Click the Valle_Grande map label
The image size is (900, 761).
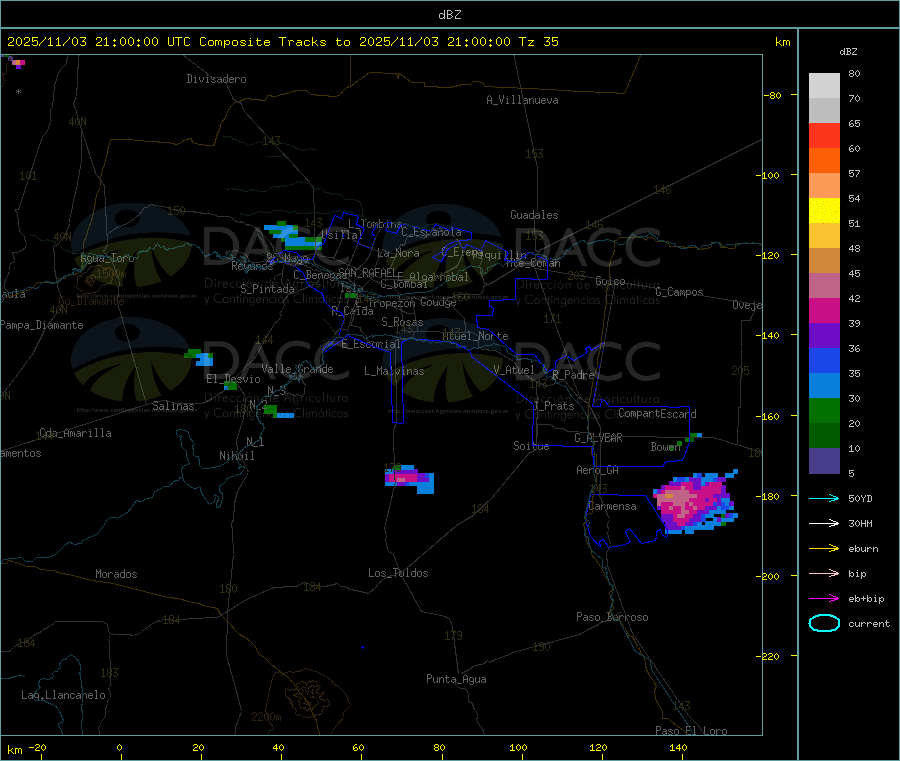click(297, 369)
